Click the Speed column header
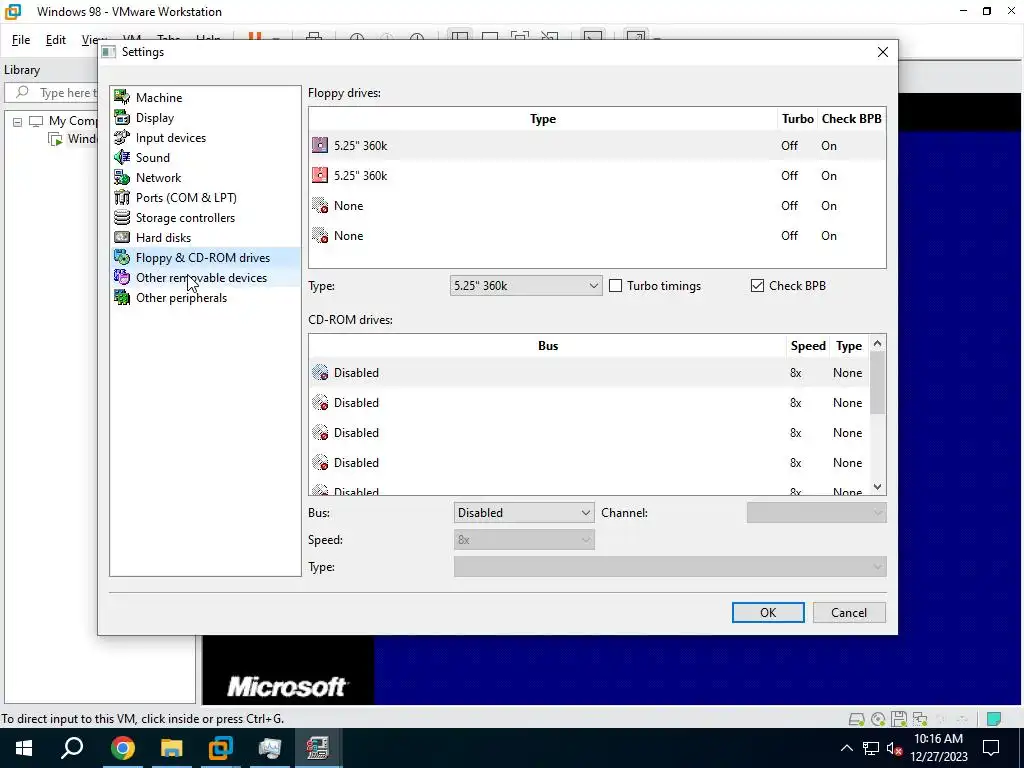The width and height of the screenshot is (1024, 768). click(808, 346)
